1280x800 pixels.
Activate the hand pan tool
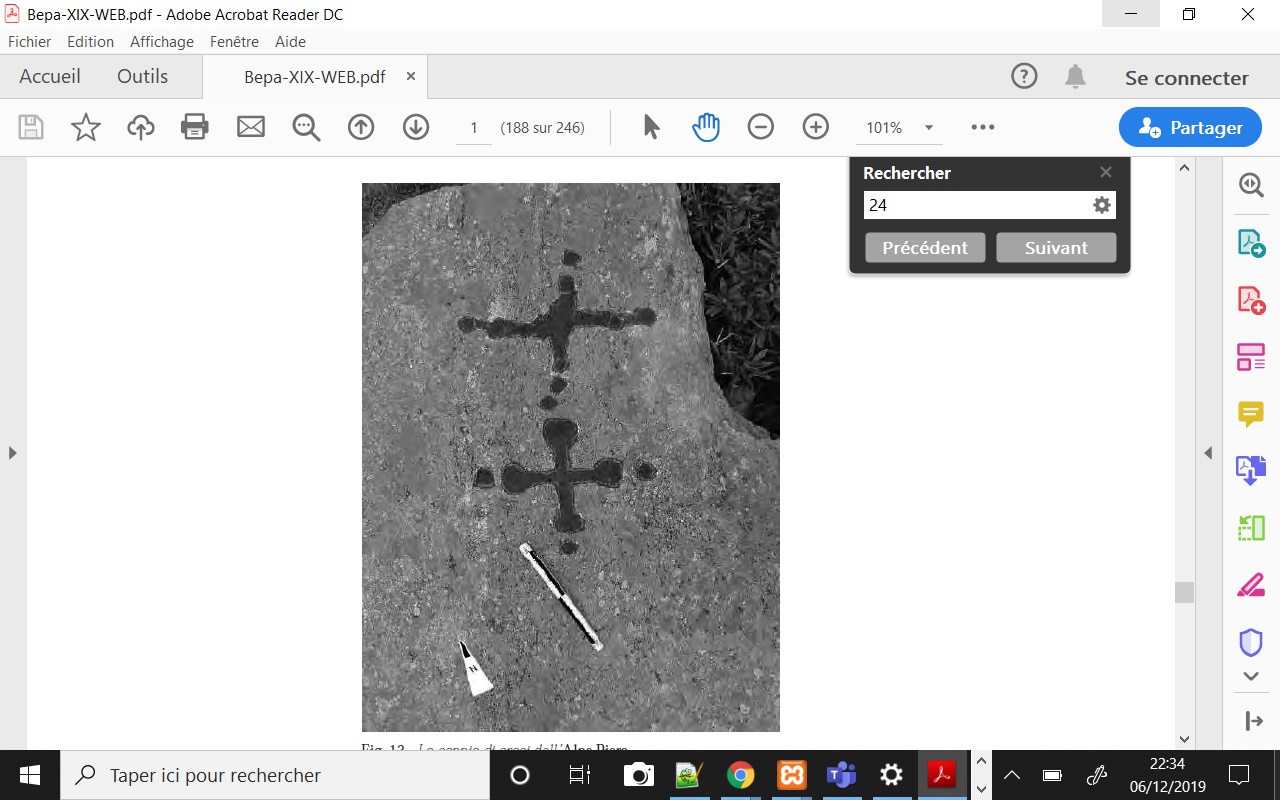(706, 127)
